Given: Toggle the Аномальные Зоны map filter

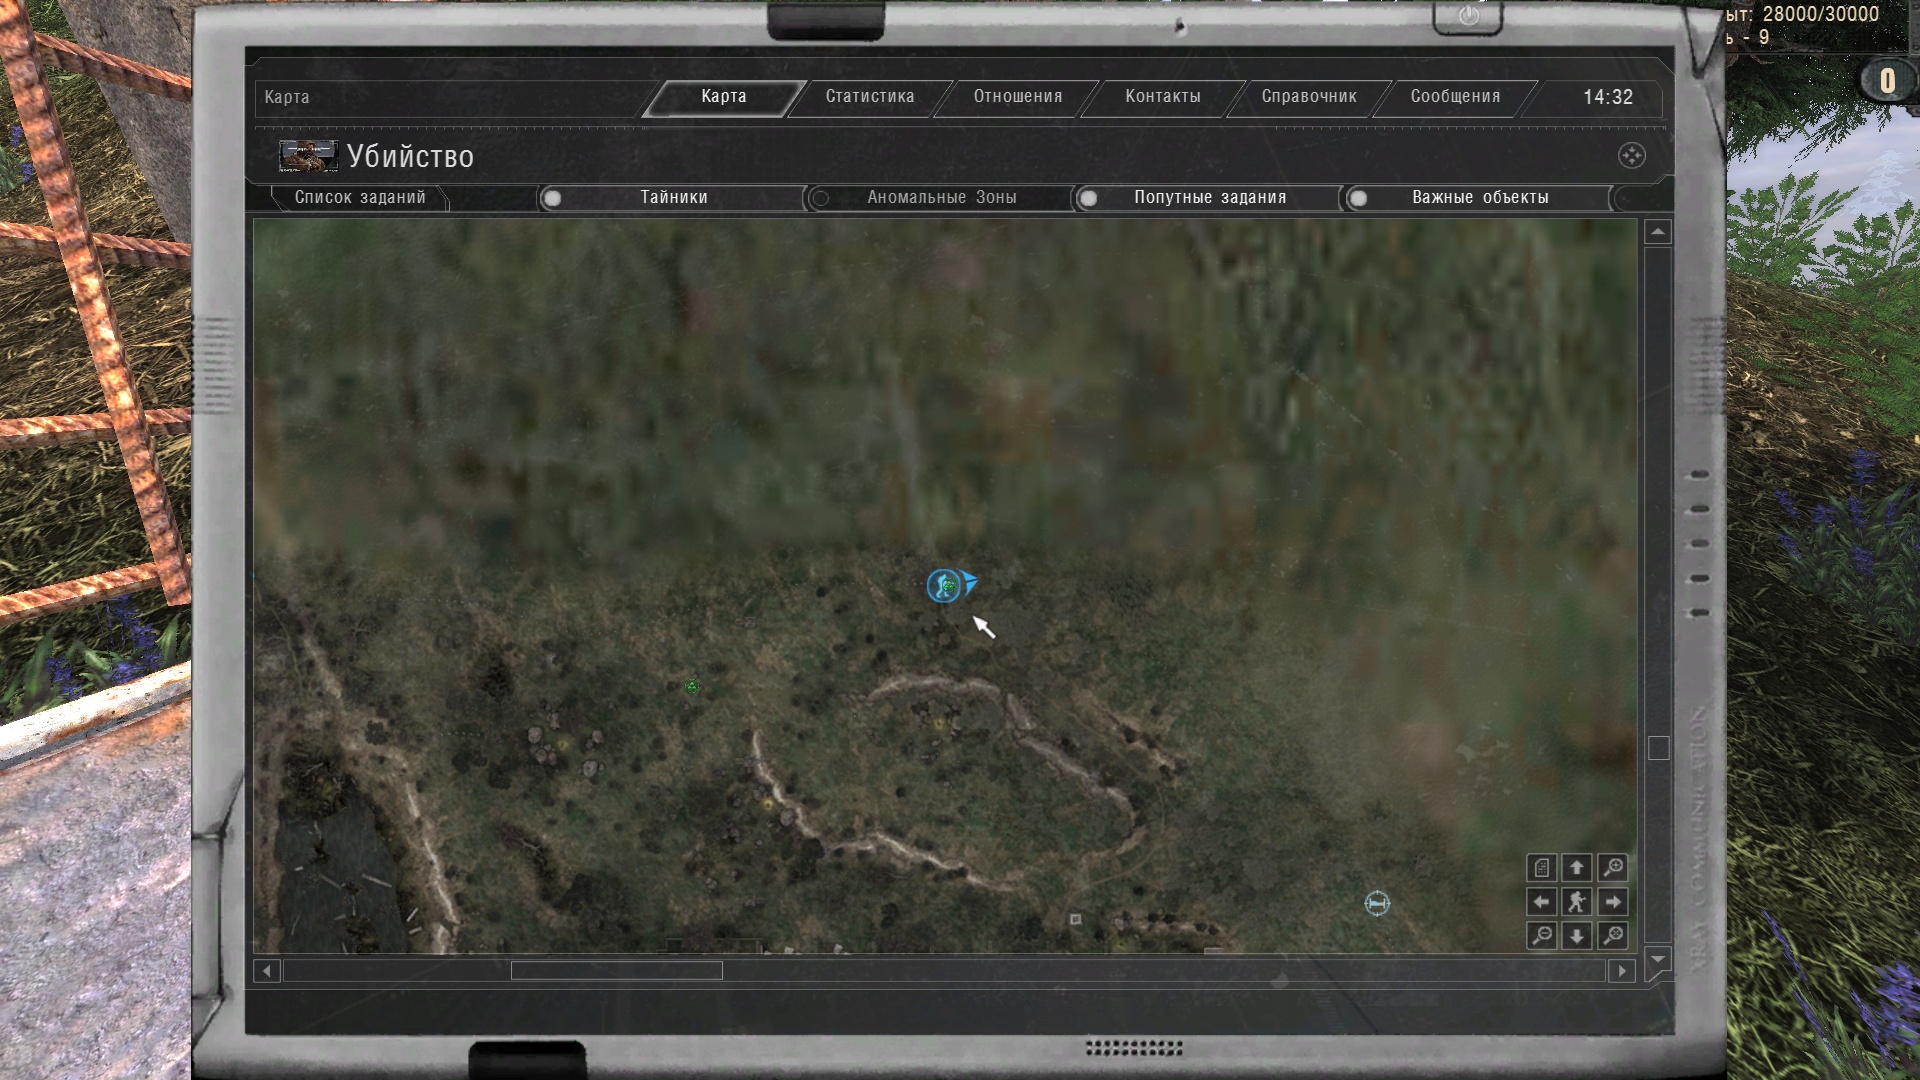Looking at the screenshot, I should [940, 198].
